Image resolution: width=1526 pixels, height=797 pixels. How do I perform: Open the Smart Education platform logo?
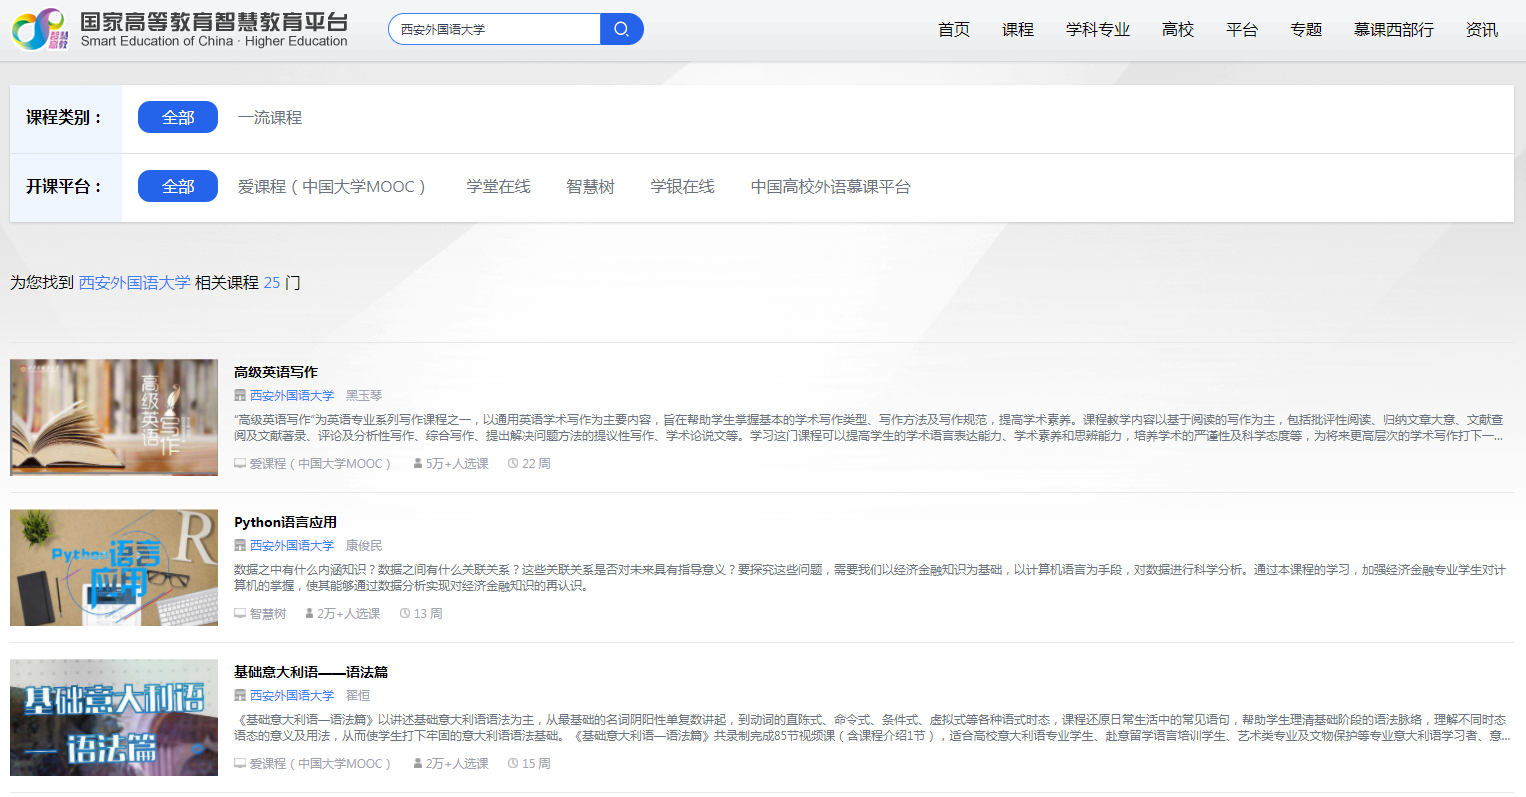pos(180,29)
